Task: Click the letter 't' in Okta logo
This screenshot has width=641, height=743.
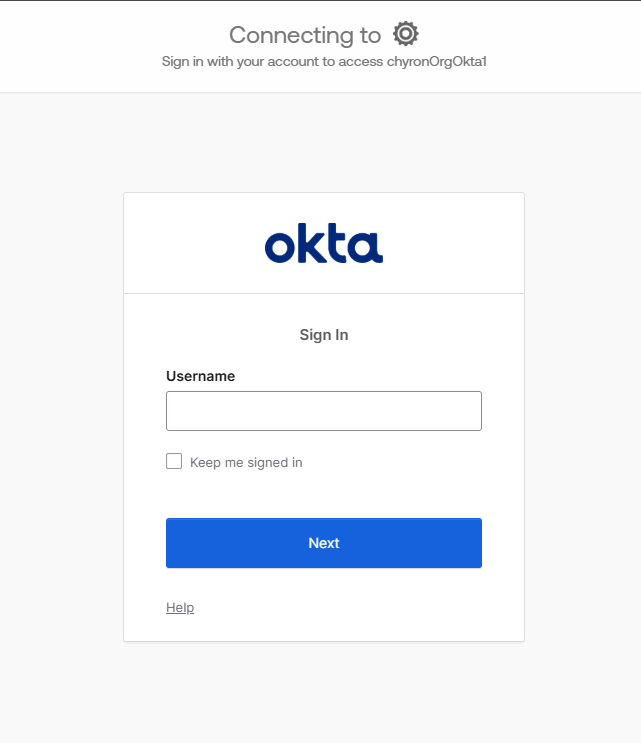Action: pos(337,244)
